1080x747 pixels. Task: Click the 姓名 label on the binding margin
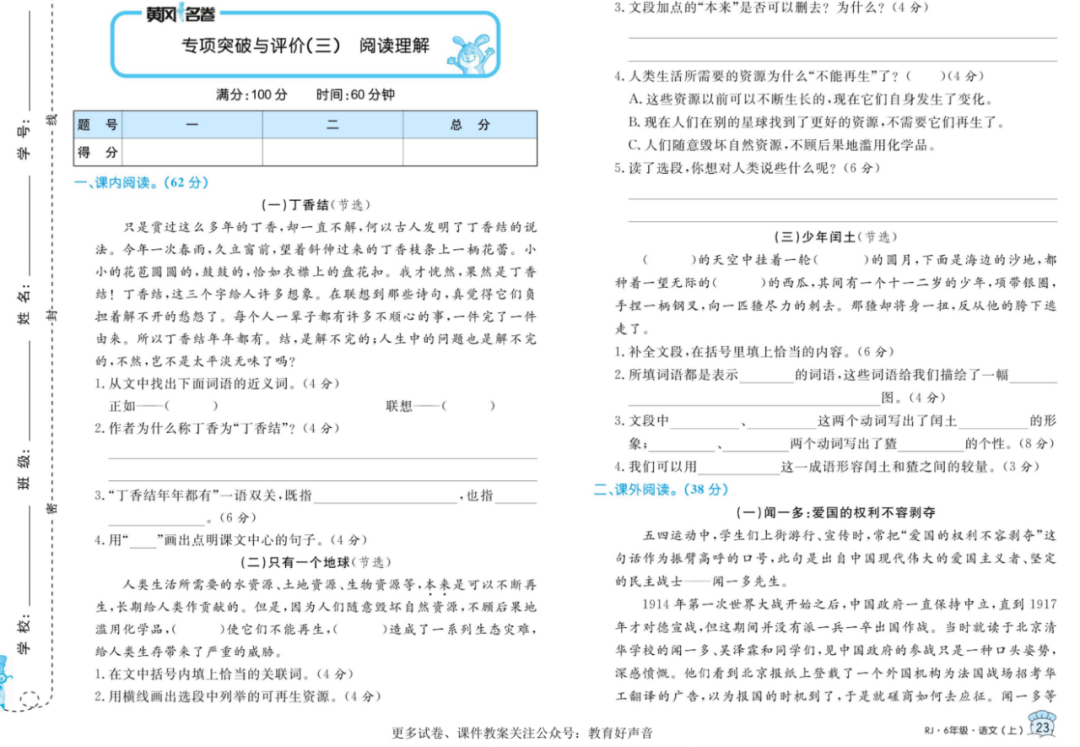(24, 303)
